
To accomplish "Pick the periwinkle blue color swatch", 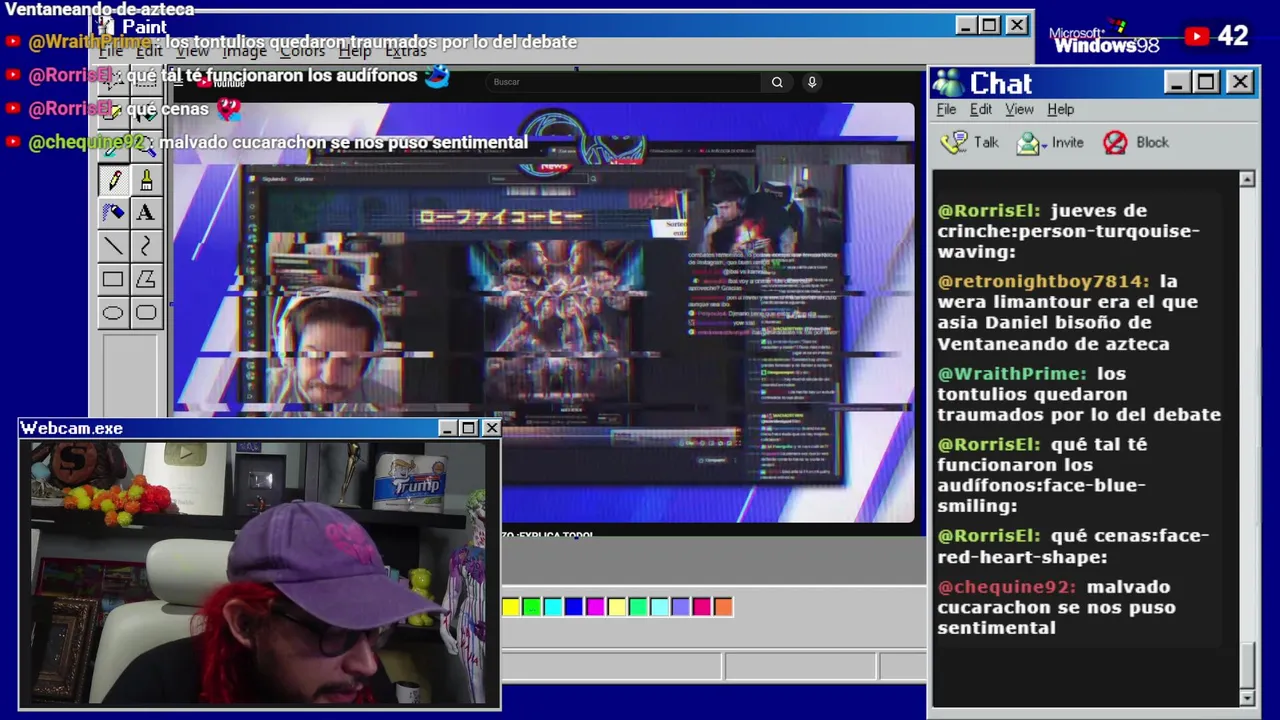I will [681, 606].
